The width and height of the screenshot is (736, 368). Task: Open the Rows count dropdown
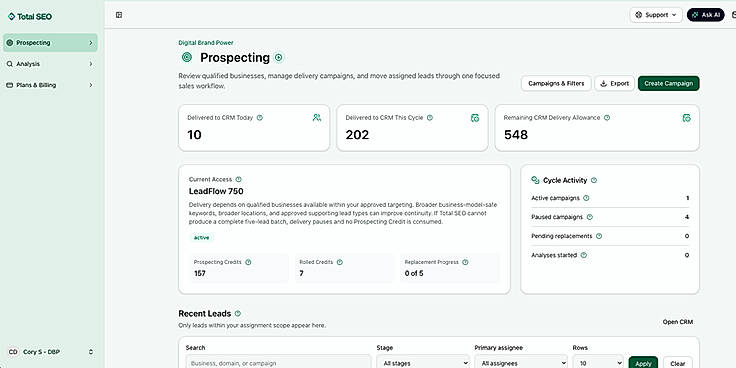pos(598,362)
